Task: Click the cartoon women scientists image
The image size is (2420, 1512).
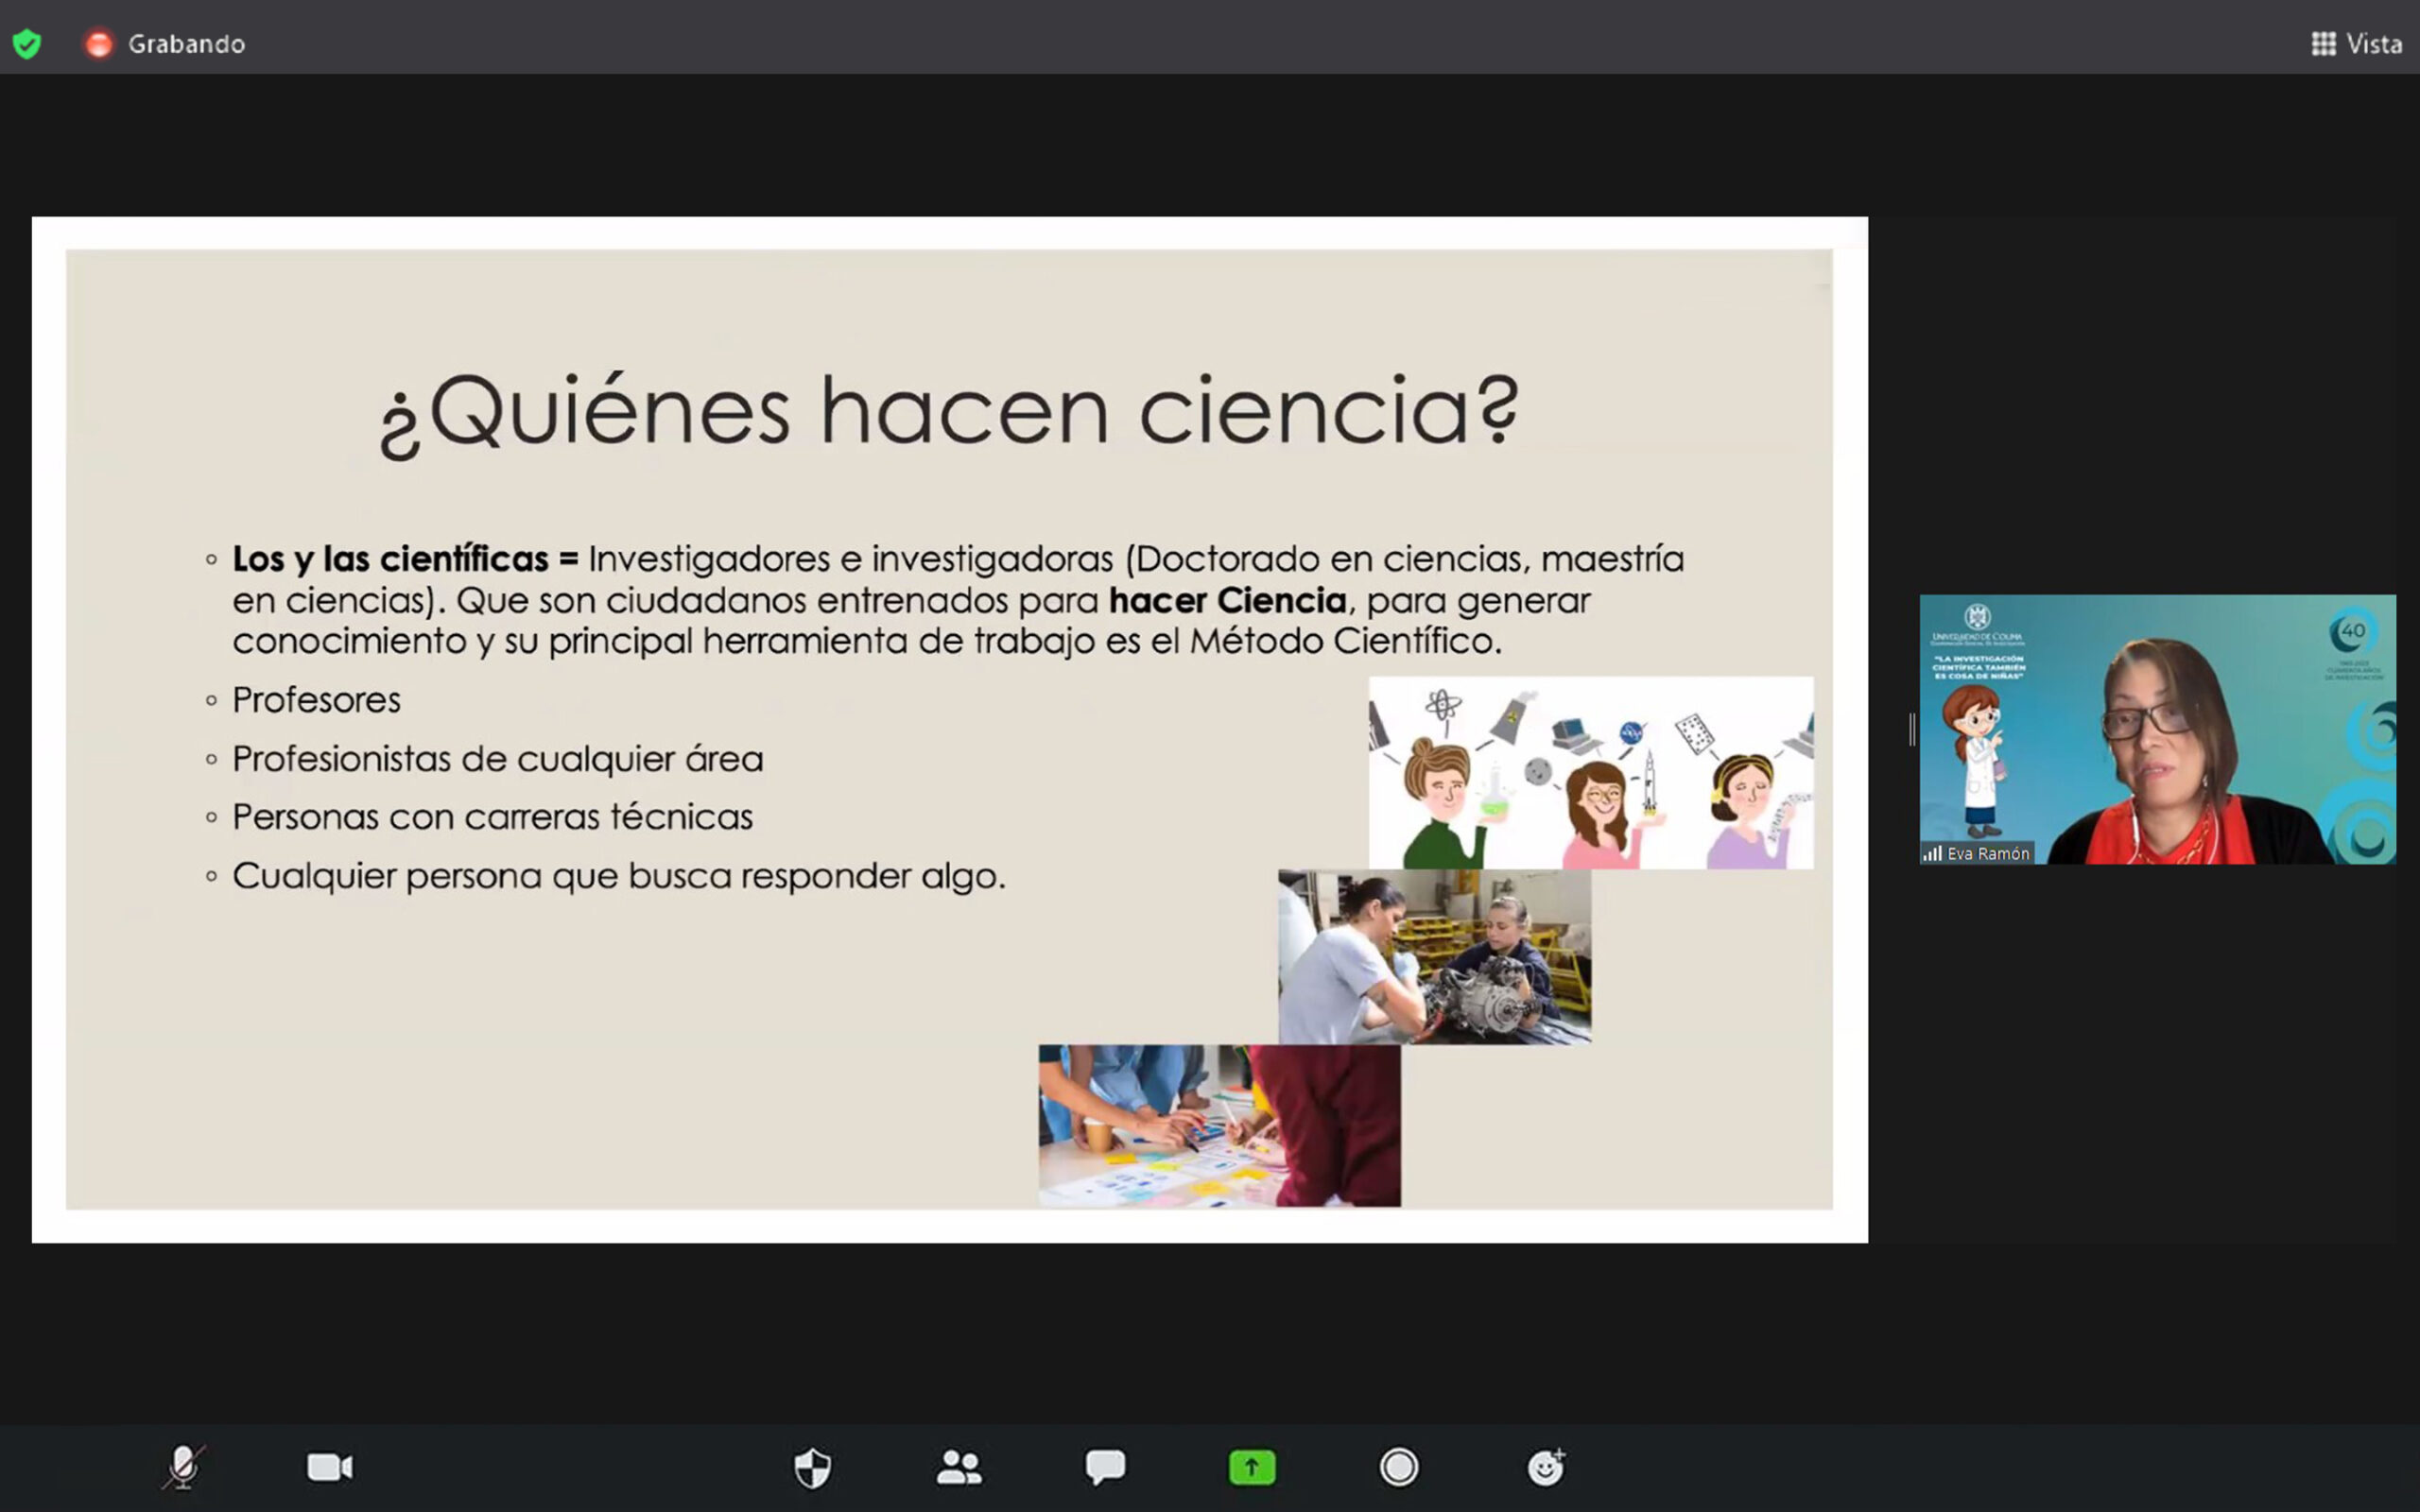Action: 1590,772
